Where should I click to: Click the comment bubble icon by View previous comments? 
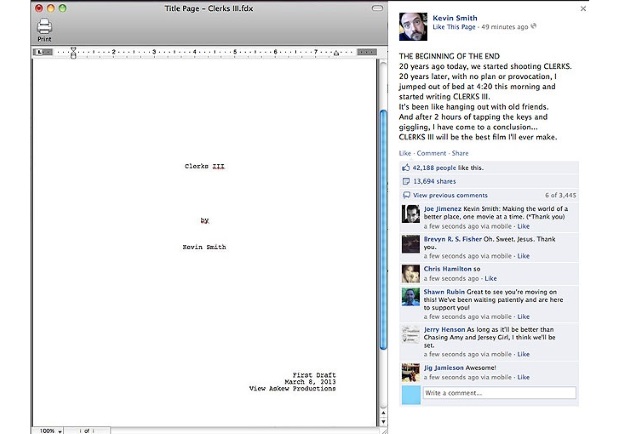pyautogui.click(x=406, y=195)
